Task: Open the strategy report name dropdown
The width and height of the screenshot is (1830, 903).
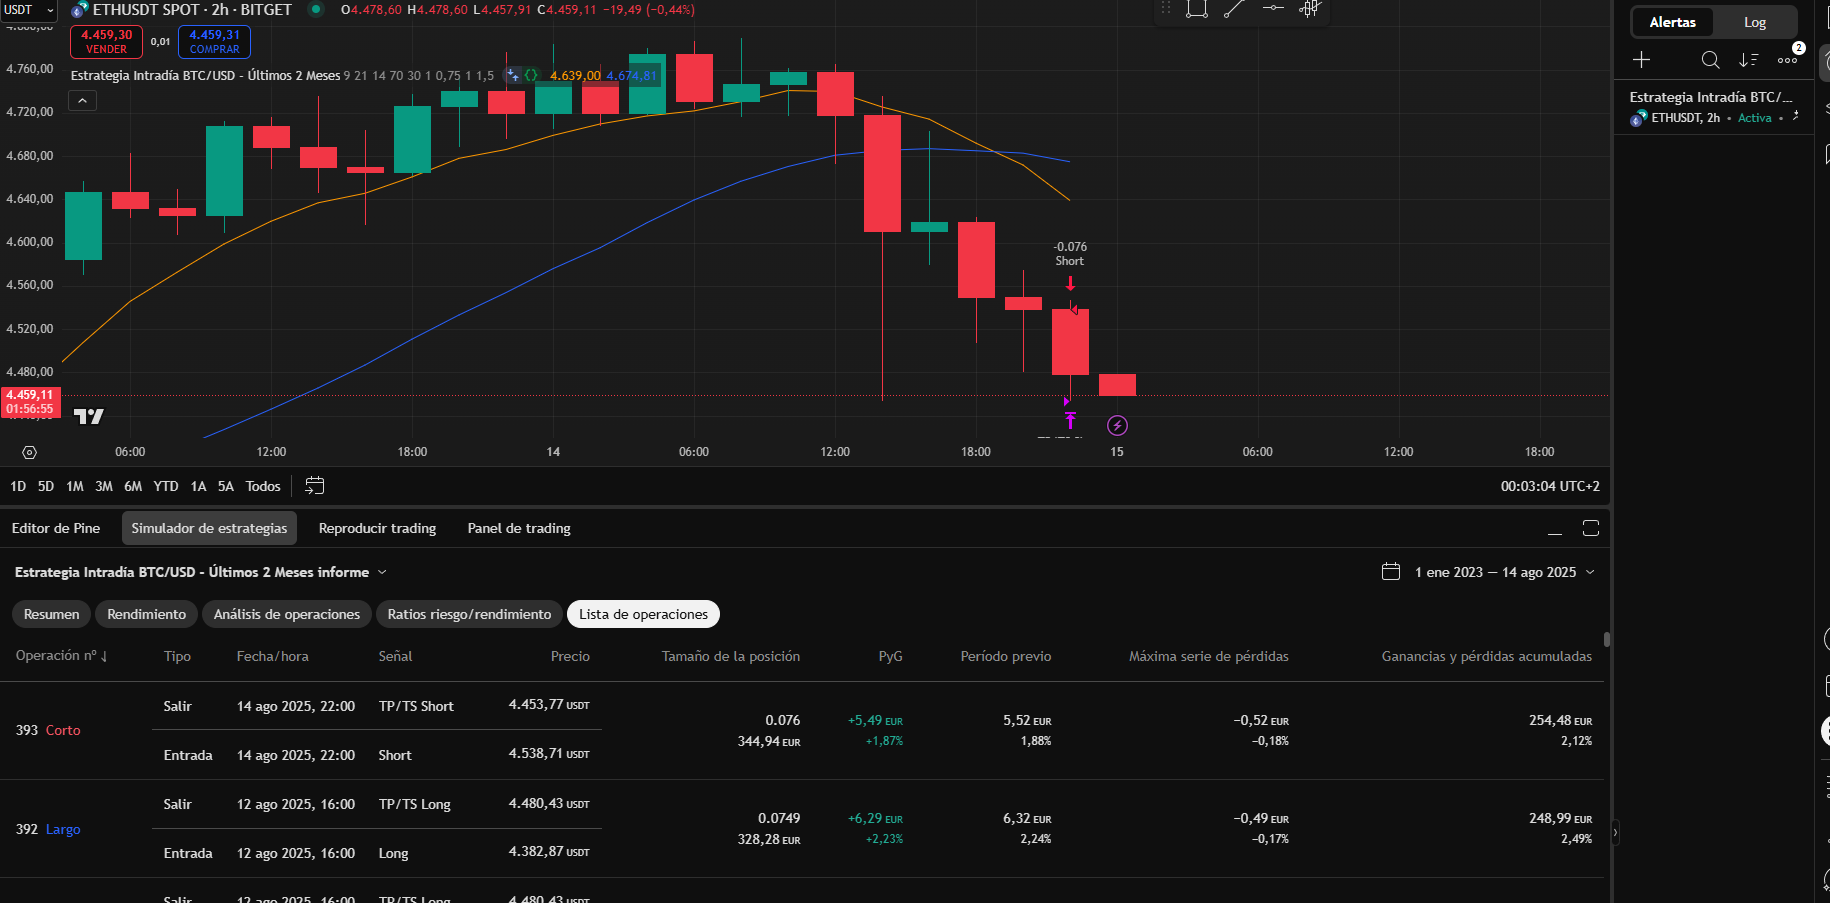Action: [382, 572]
